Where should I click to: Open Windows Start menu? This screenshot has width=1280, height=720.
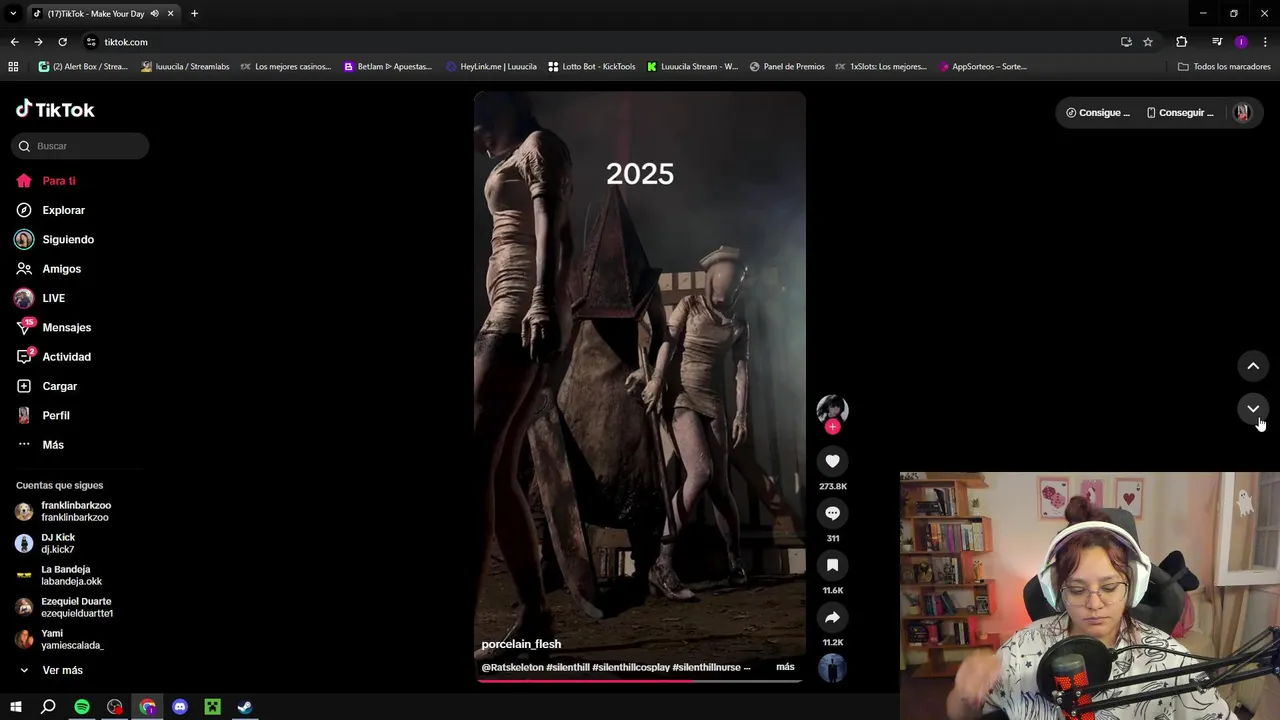(16, 707)
